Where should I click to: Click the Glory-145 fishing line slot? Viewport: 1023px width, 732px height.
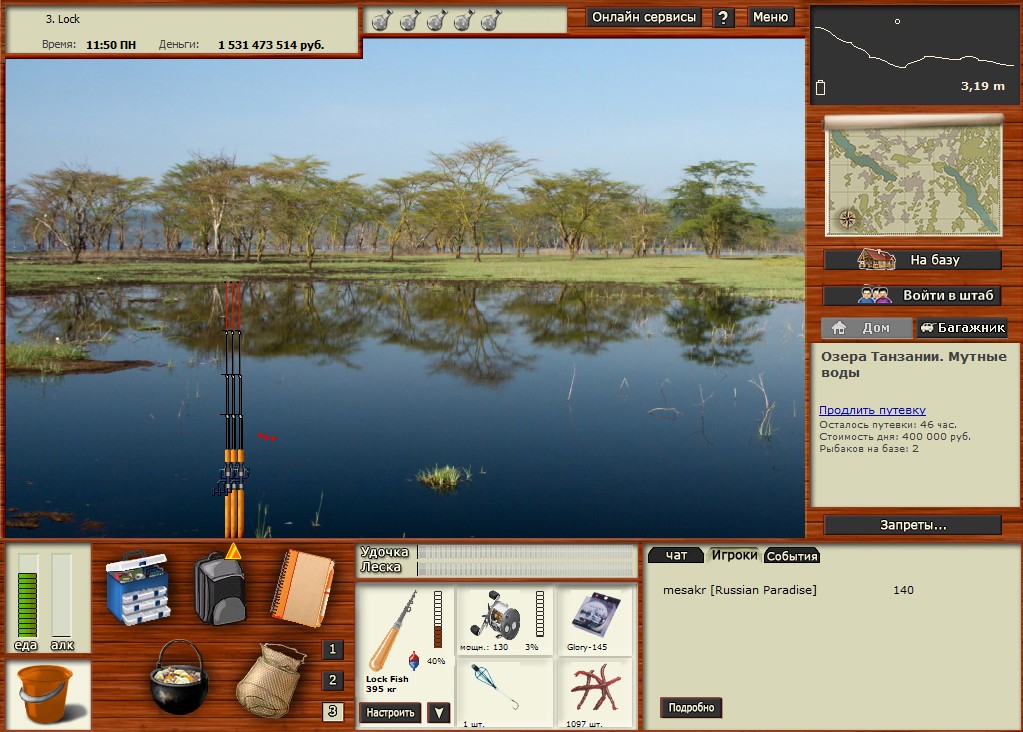point(595,620)
